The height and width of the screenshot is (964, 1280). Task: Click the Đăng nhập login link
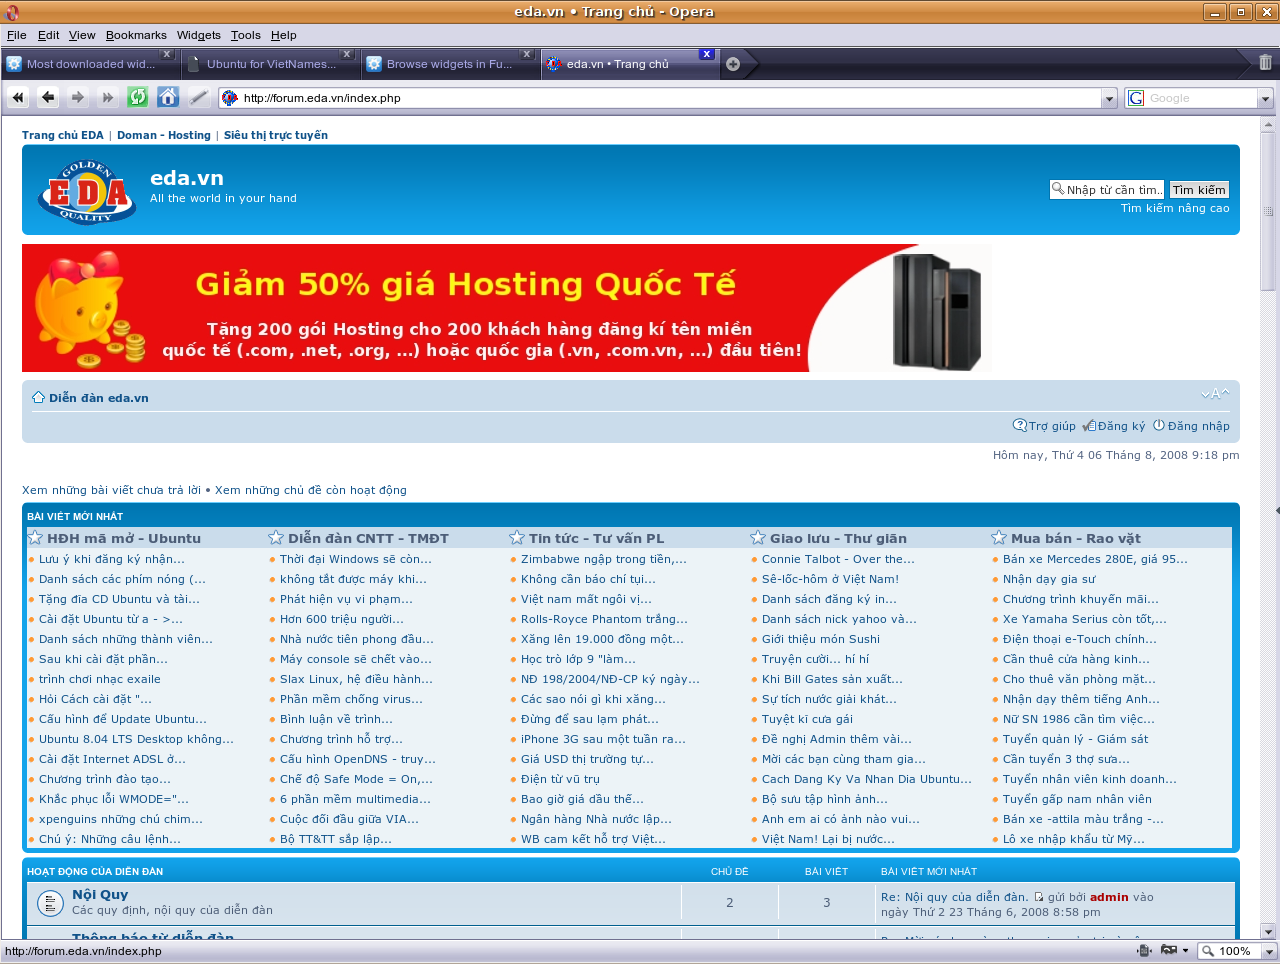click(1191, 426)
